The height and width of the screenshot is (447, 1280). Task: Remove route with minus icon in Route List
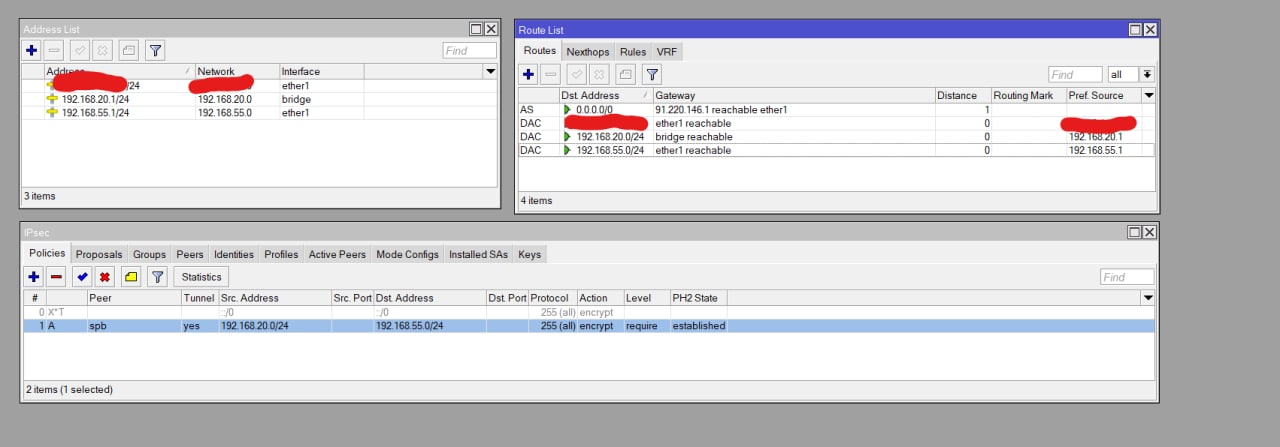(551, 74)
